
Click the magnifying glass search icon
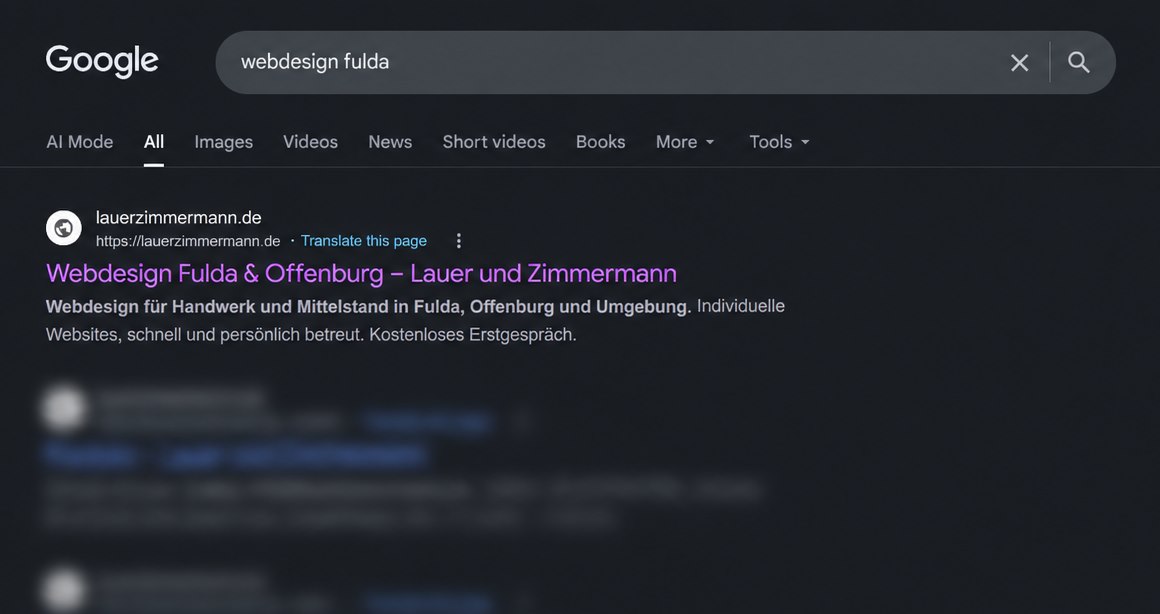point(1079,63)
